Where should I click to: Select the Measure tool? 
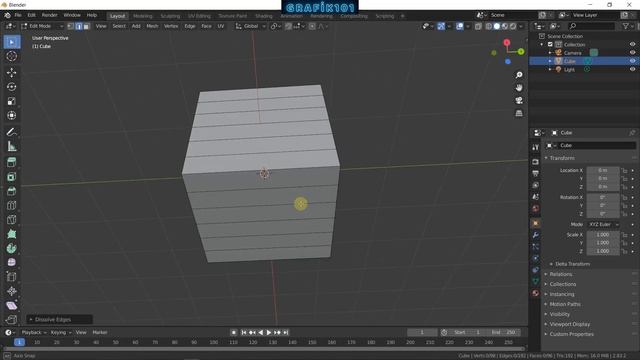tap(12, 146)
